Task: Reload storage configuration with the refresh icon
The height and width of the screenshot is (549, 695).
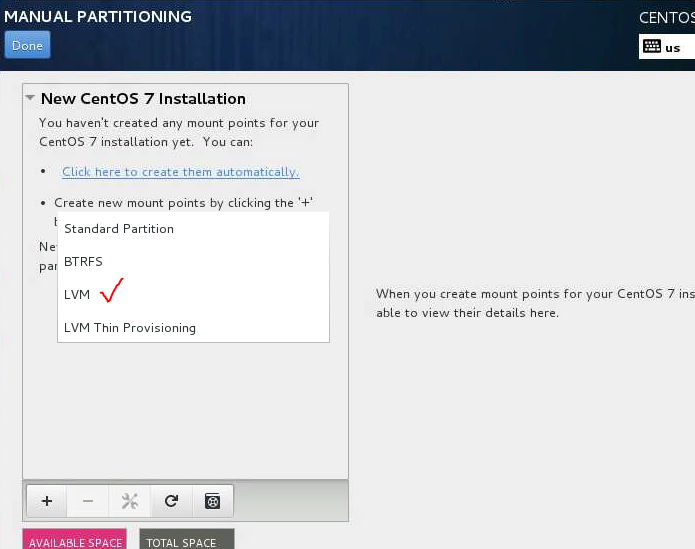Action: point(171,501)
